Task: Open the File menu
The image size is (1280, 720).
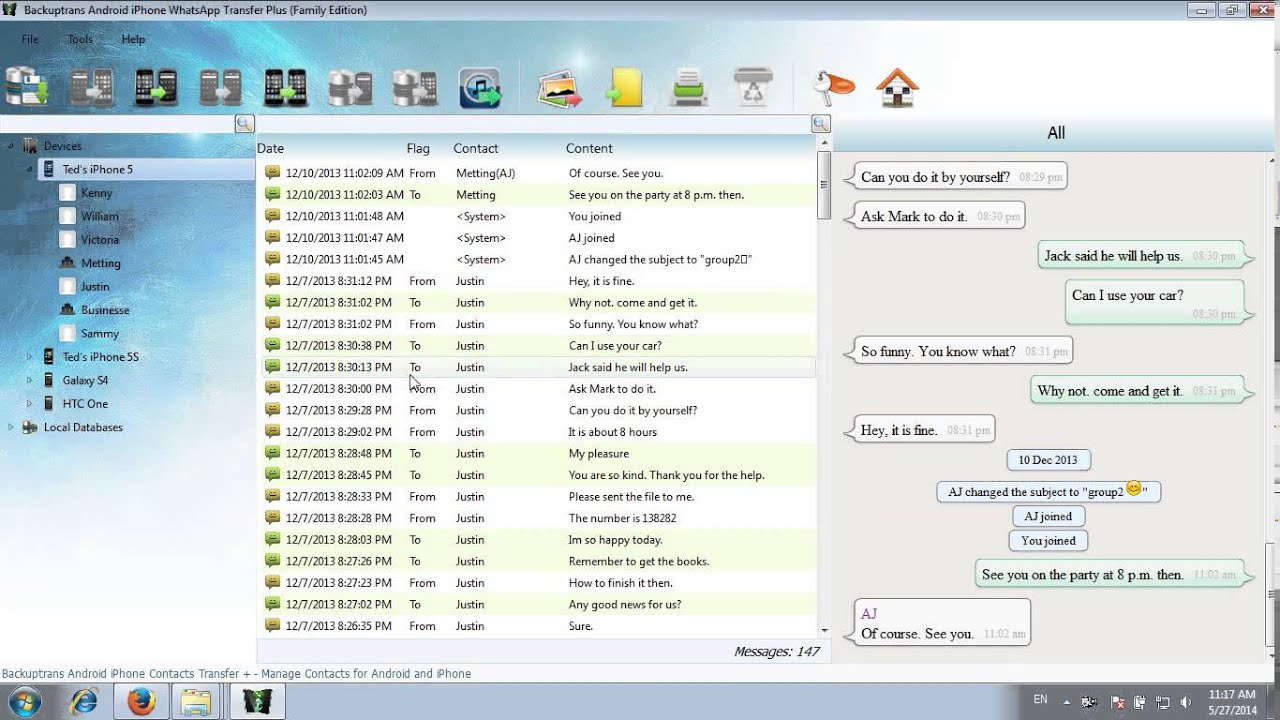Action: tap(30, 39)
